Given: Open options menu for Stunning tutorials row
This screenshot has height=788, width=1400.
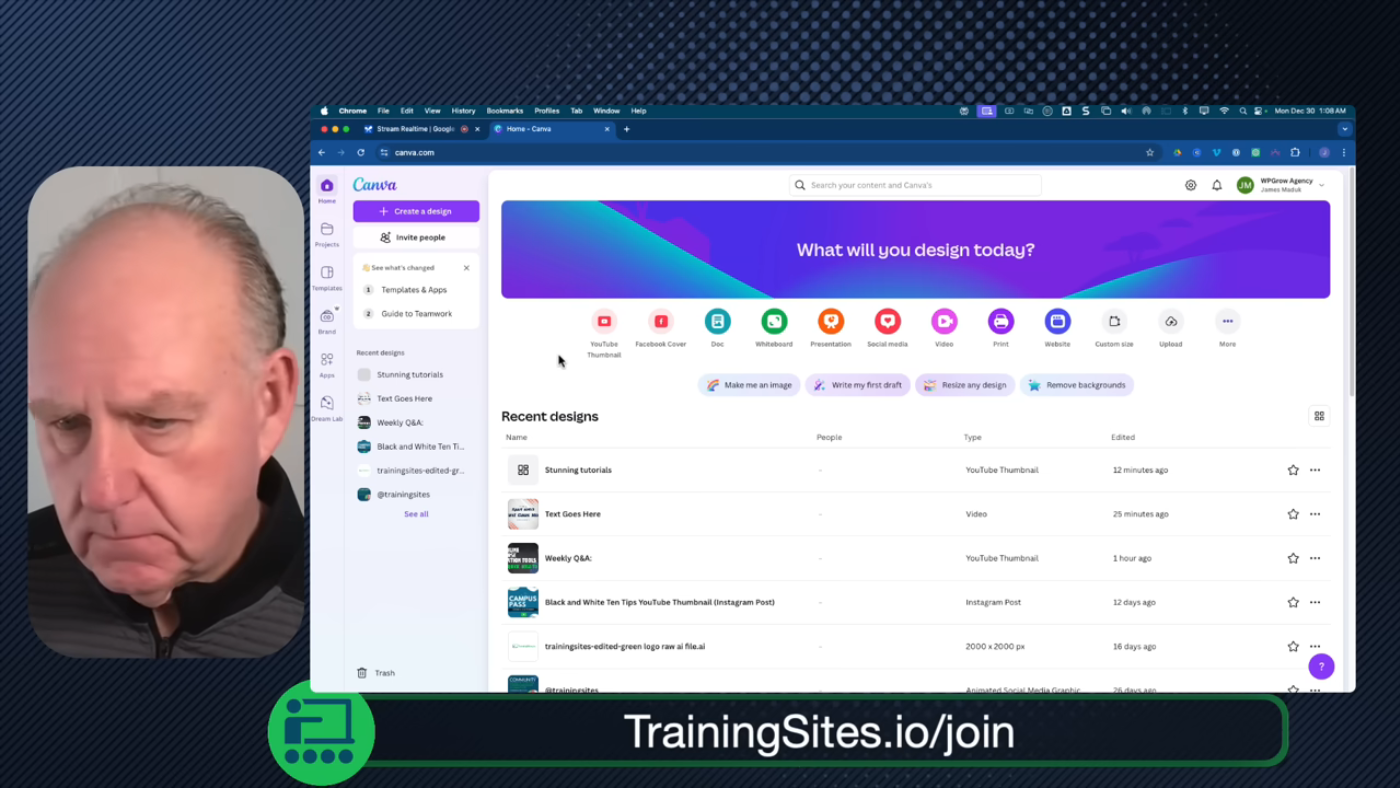Looking at the screenshot, I should coord(1315,470).
